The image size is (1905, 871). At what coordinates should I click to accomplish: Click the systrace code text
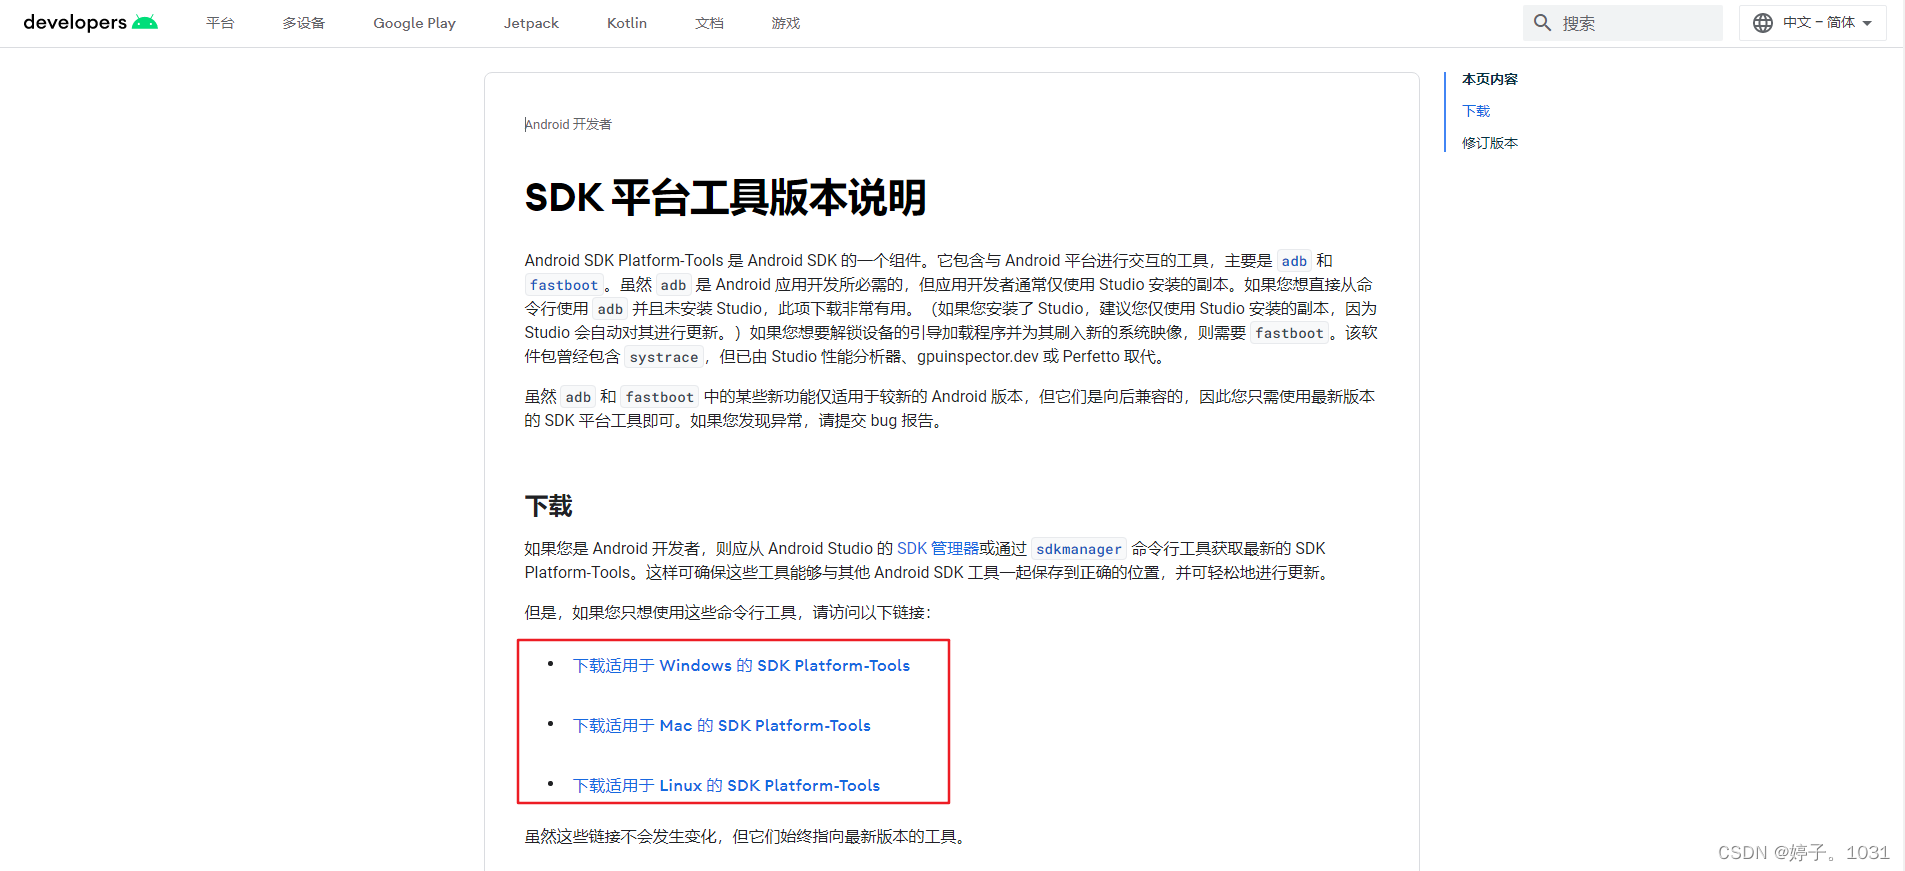664,357
